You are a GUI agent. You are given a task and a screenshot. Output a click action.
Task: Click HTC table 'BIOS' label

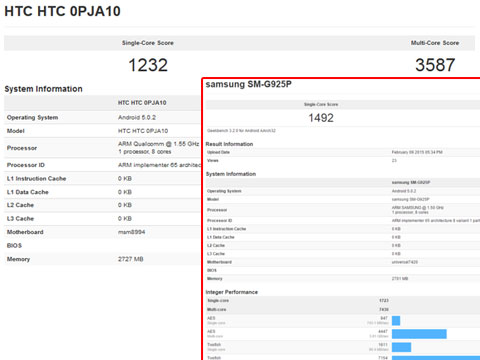(14, 246)
